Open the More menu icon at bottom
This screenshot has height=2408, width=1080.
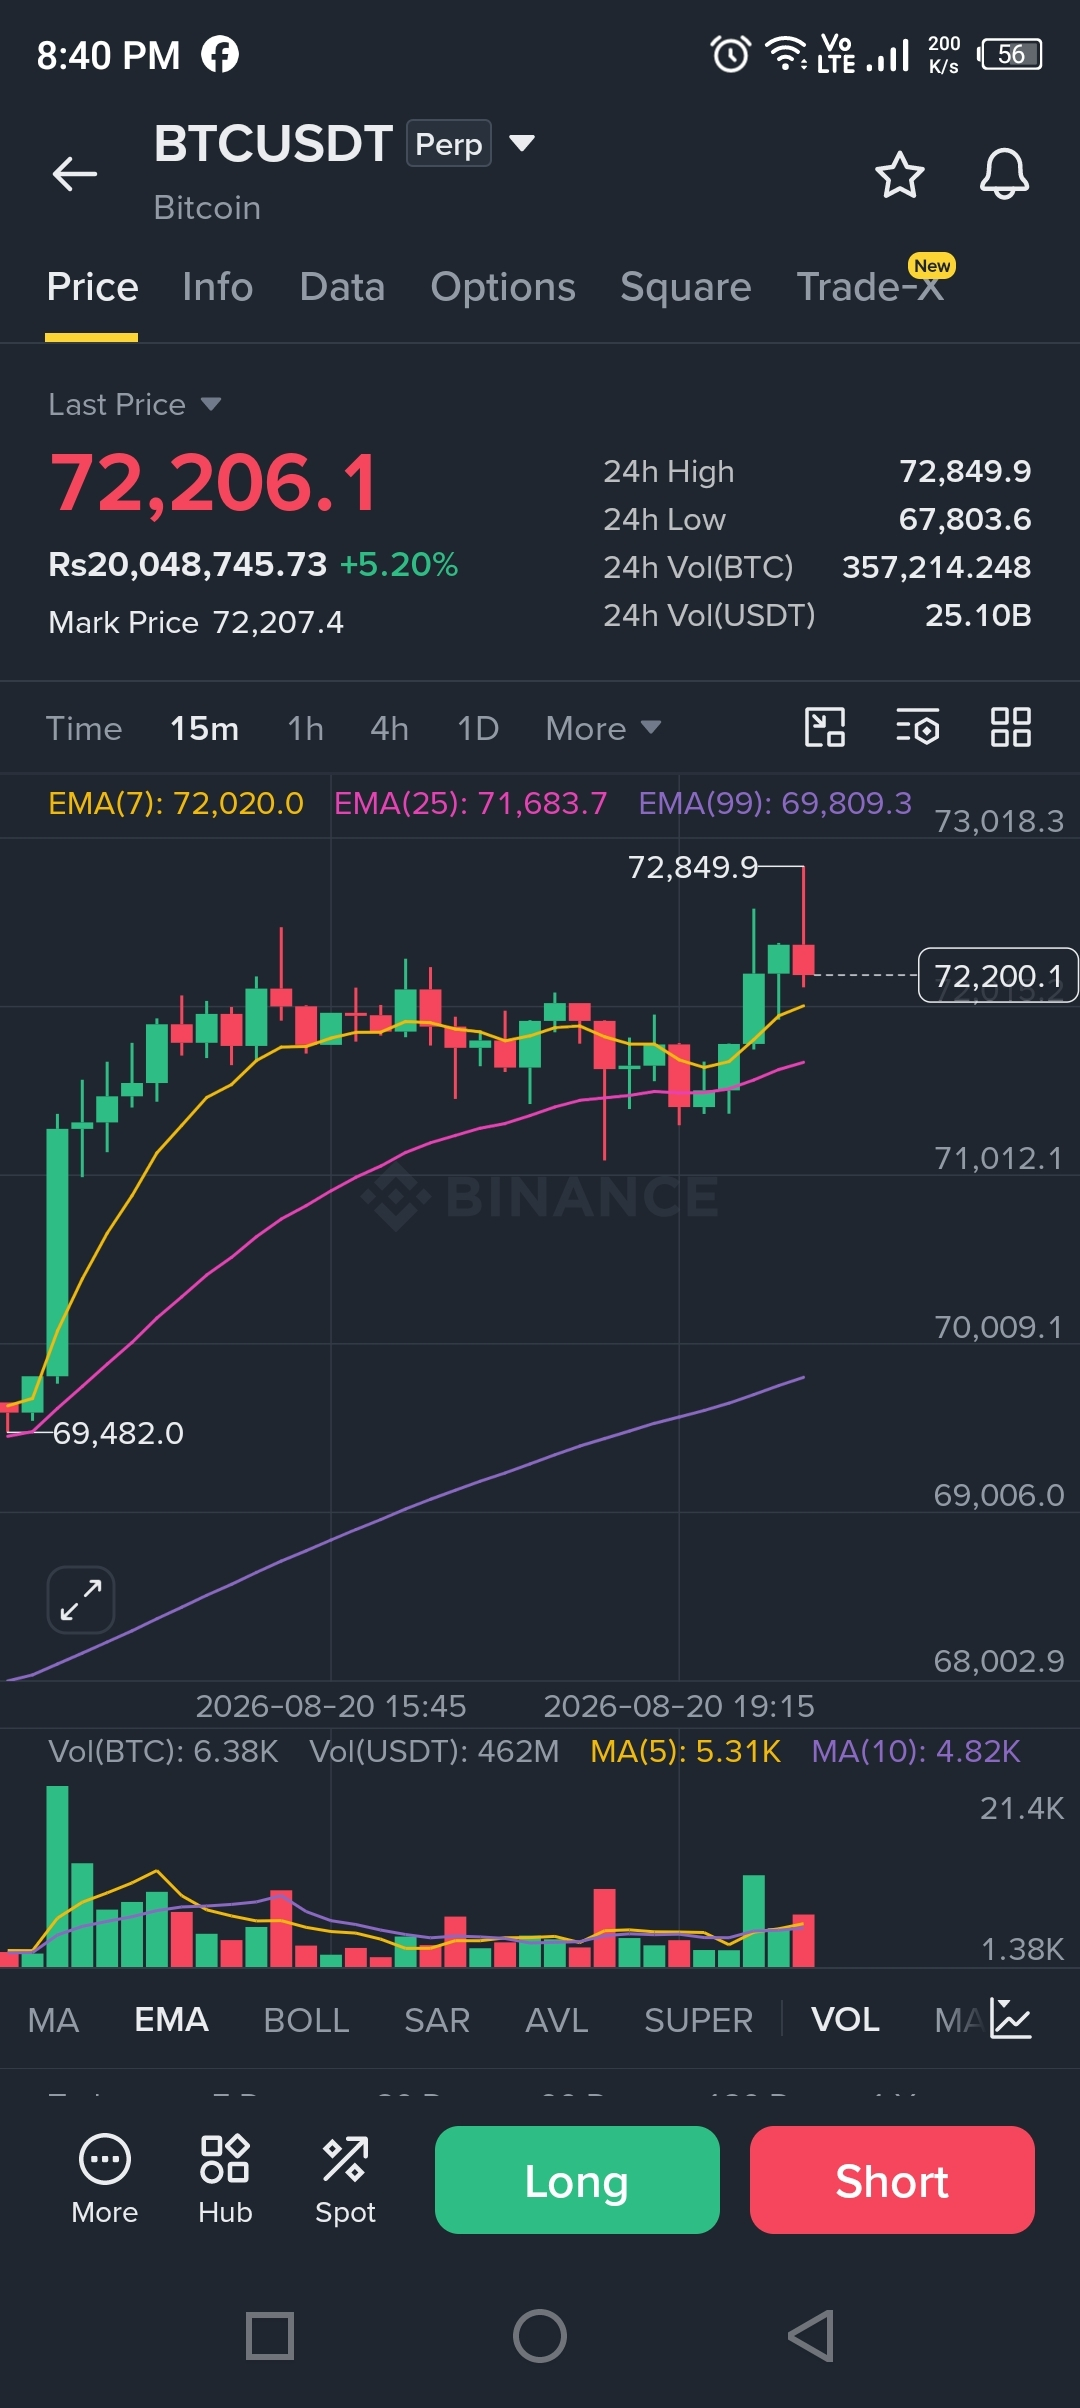(x=105, y=2180)
